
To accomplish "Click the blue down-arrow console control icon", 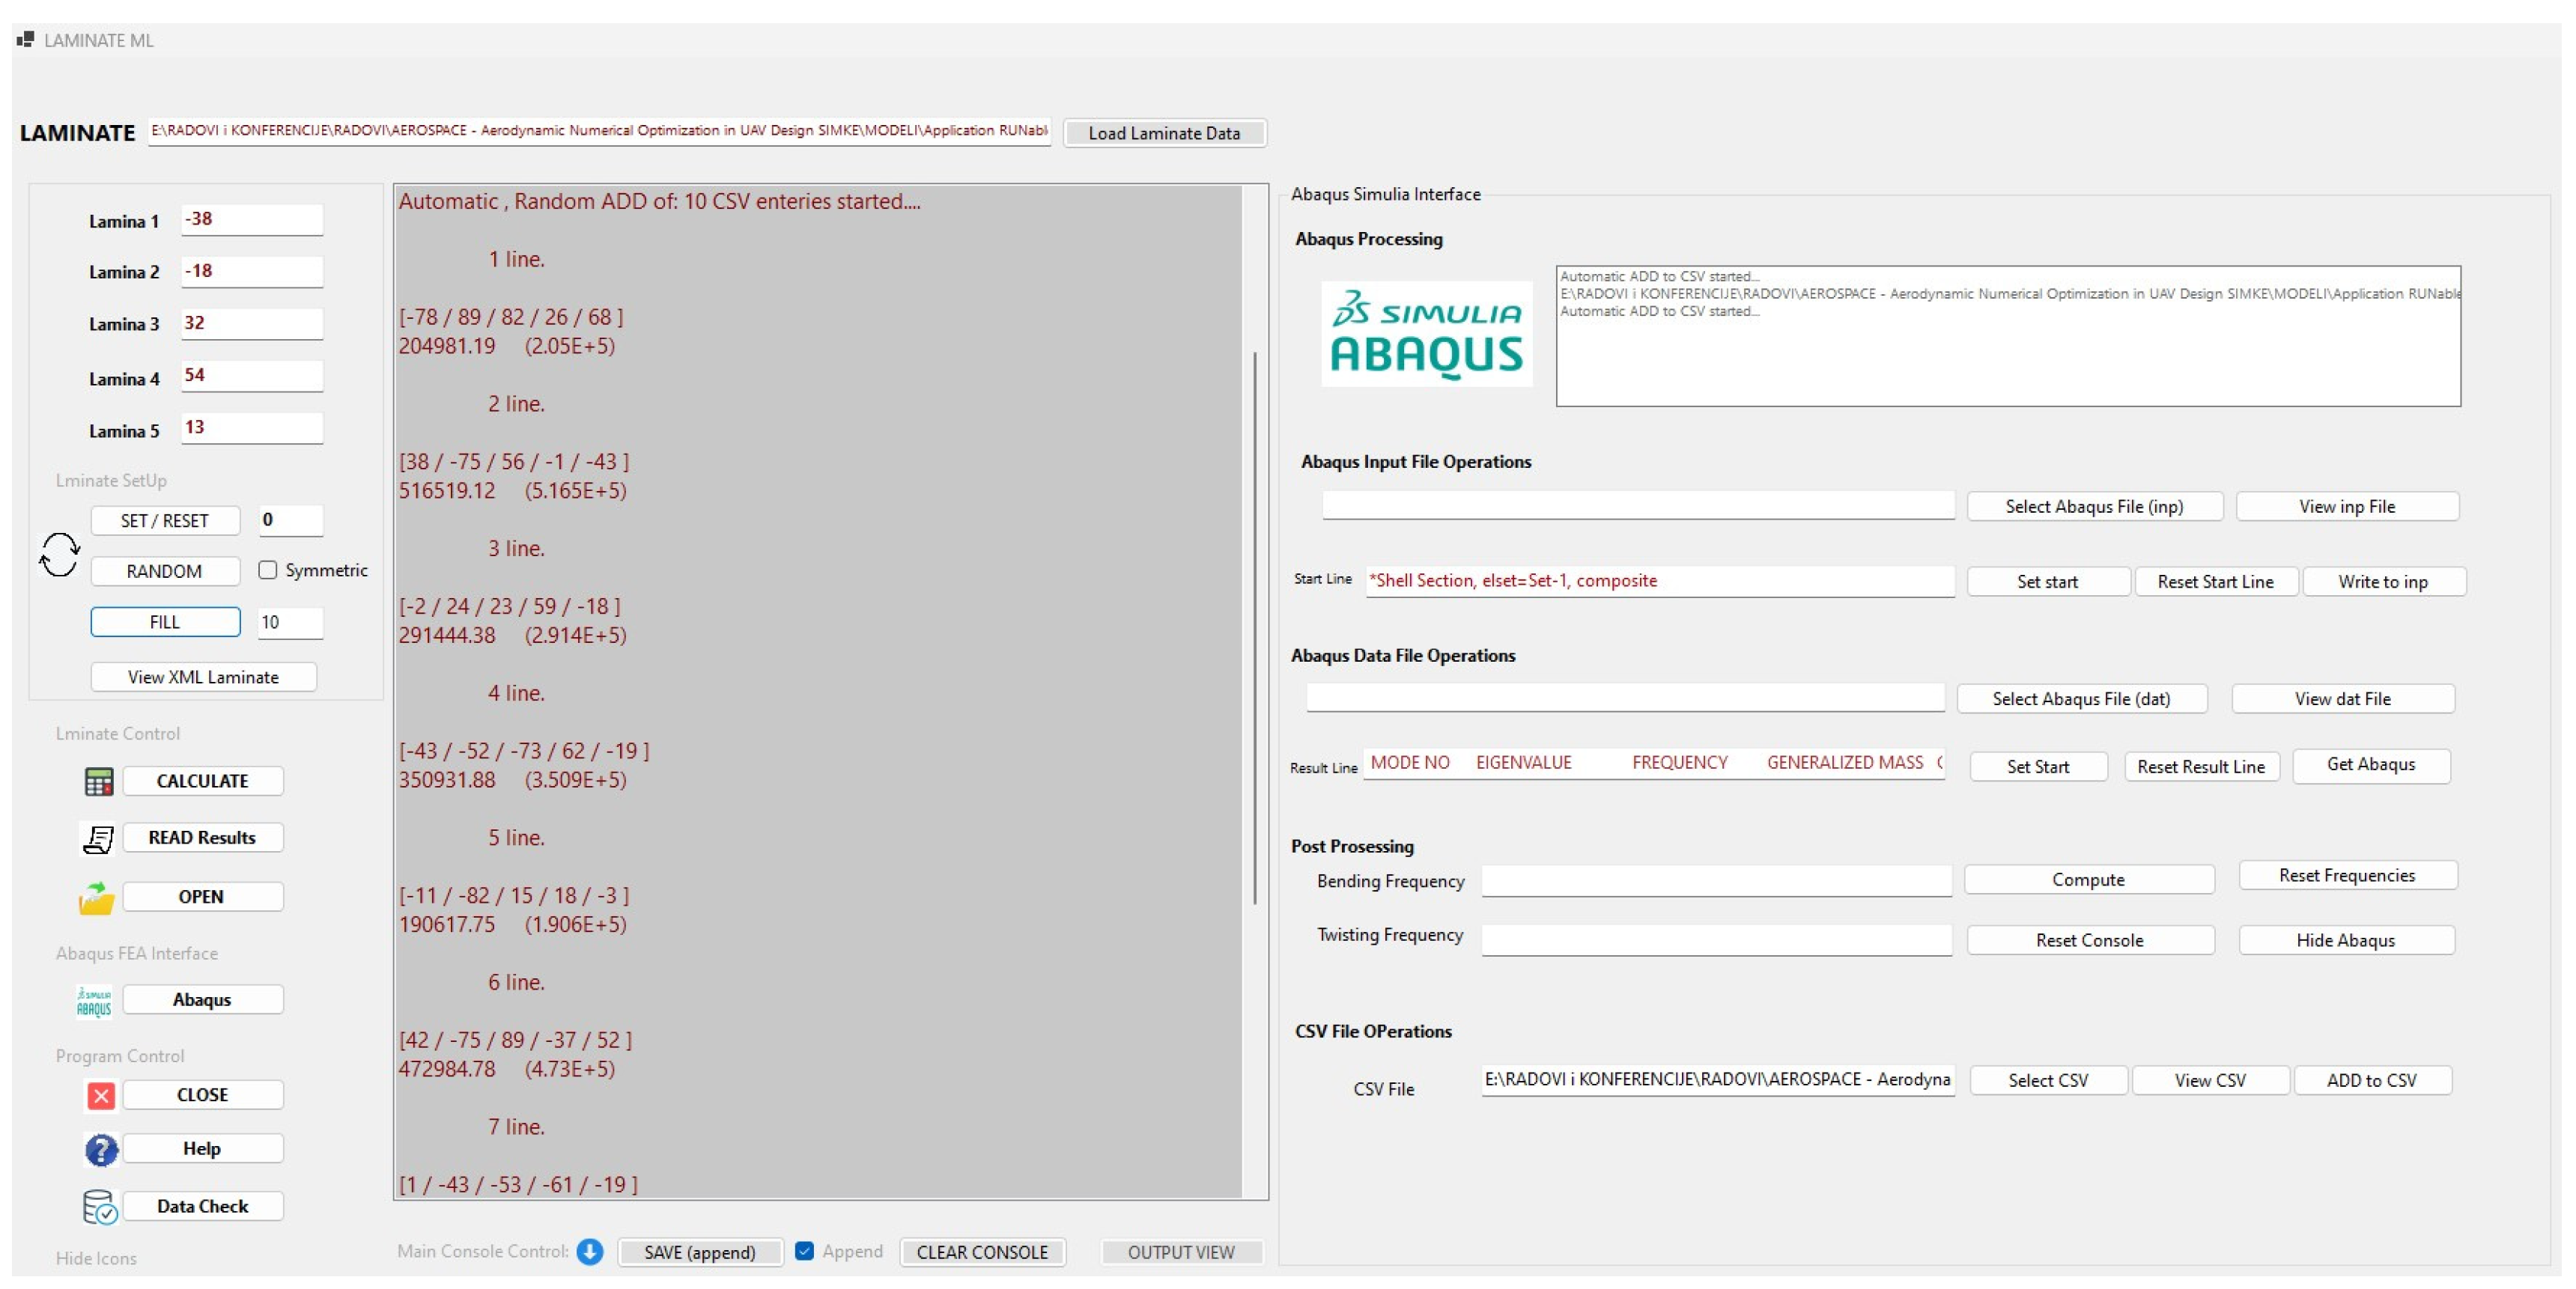I will point(590,1252).
